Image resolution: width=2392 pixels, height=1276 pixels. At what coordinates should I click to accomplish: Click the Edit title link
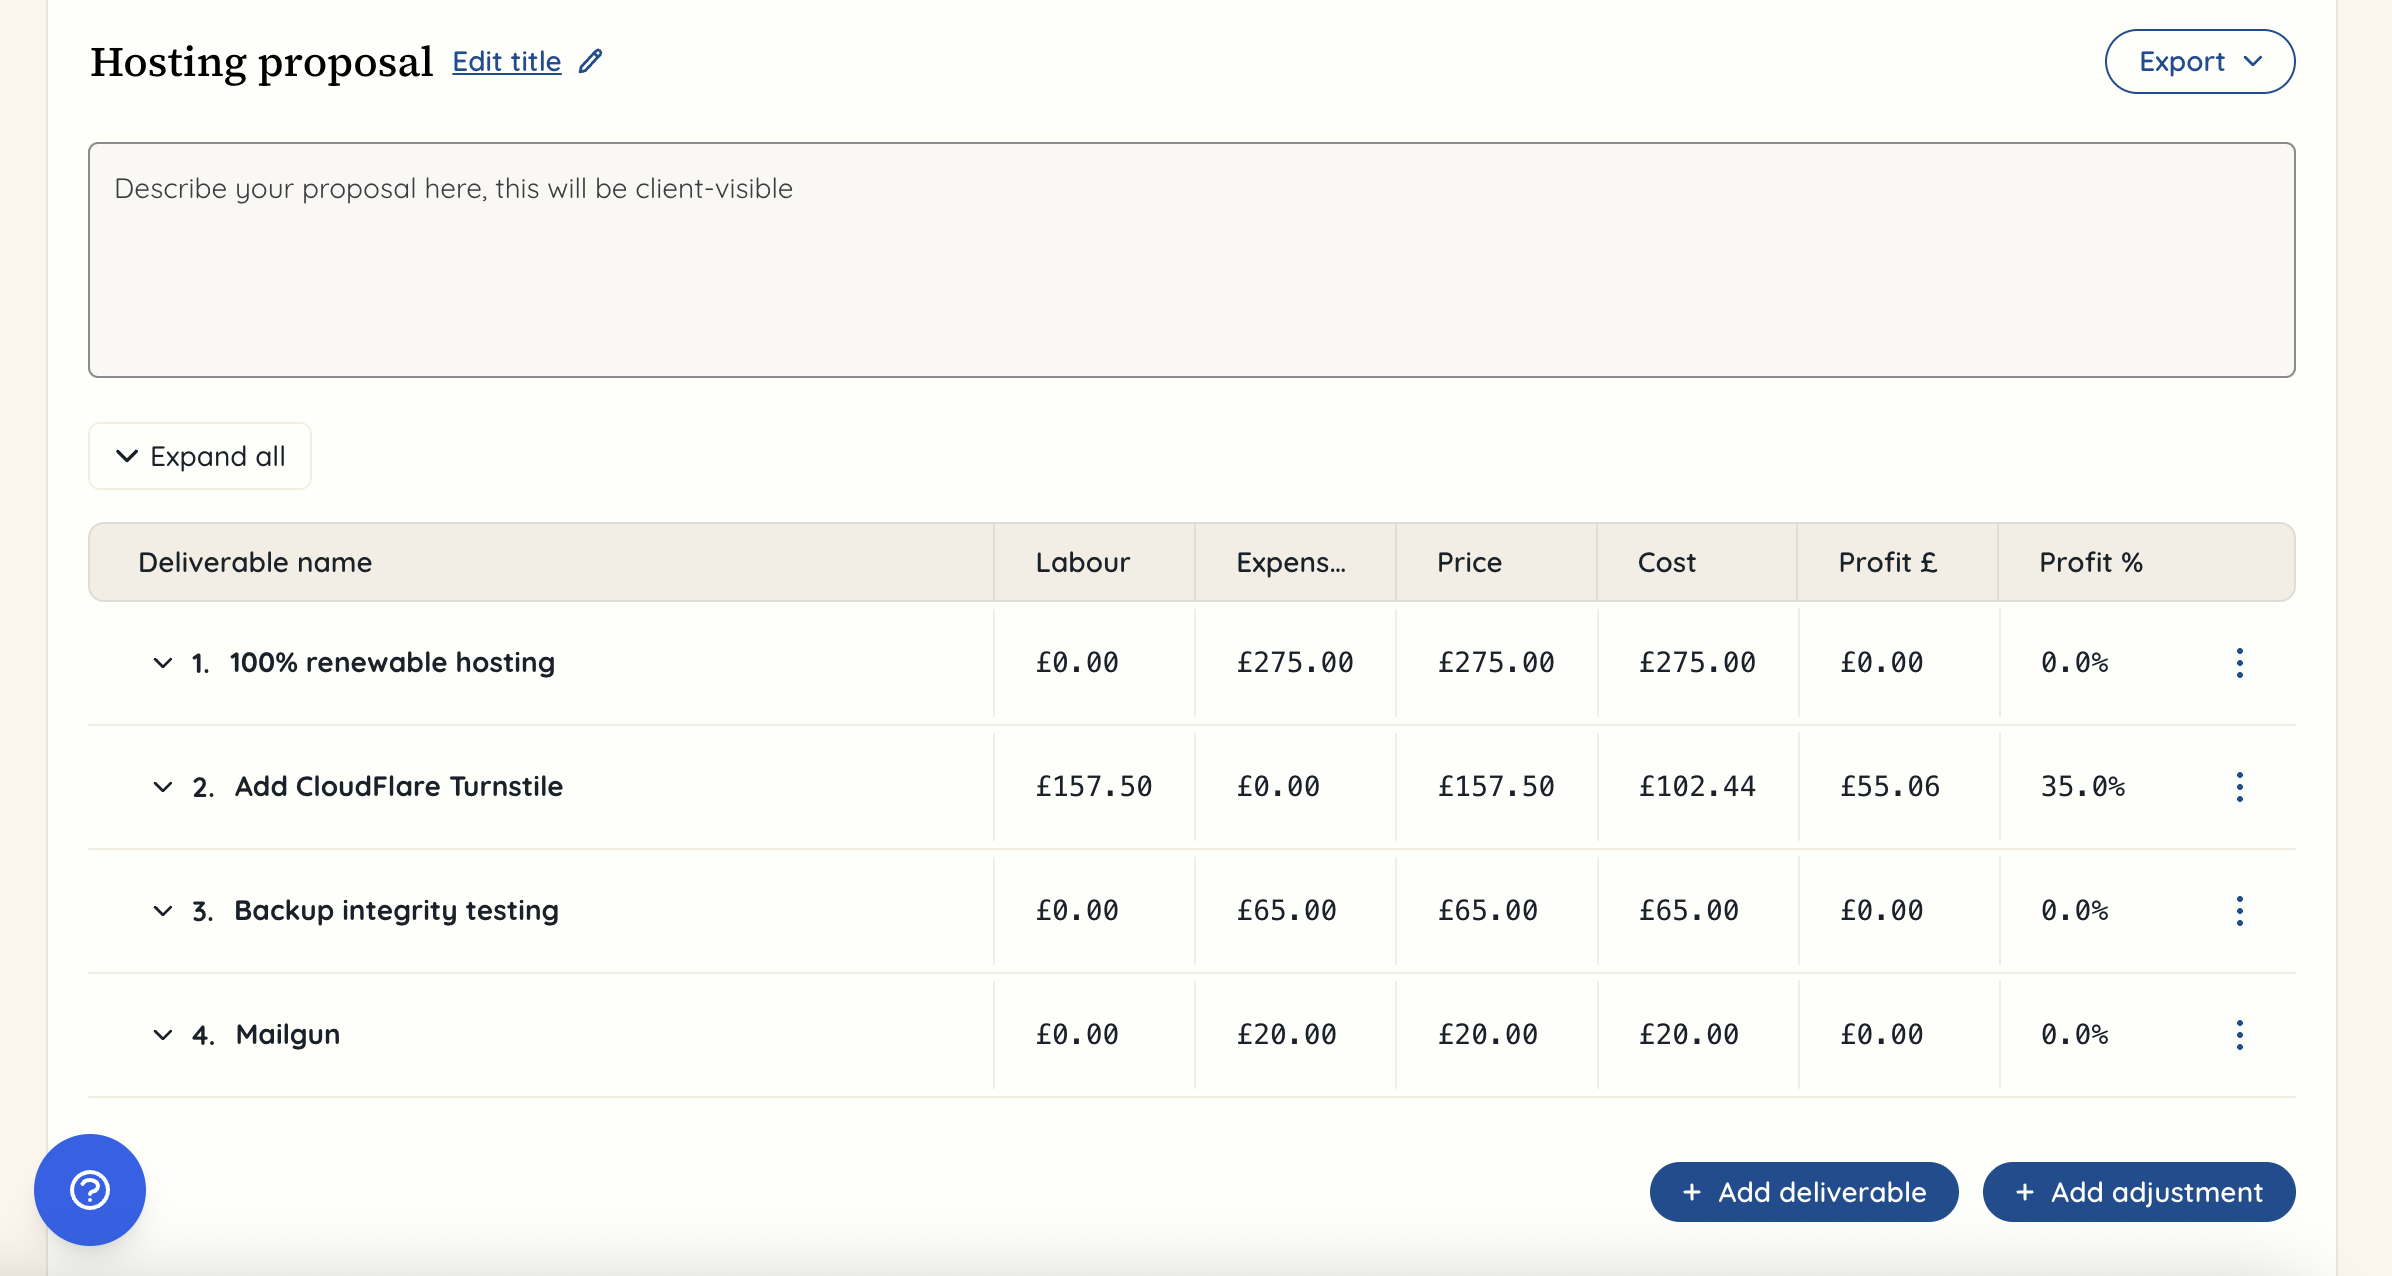click(x=506, y=62)
